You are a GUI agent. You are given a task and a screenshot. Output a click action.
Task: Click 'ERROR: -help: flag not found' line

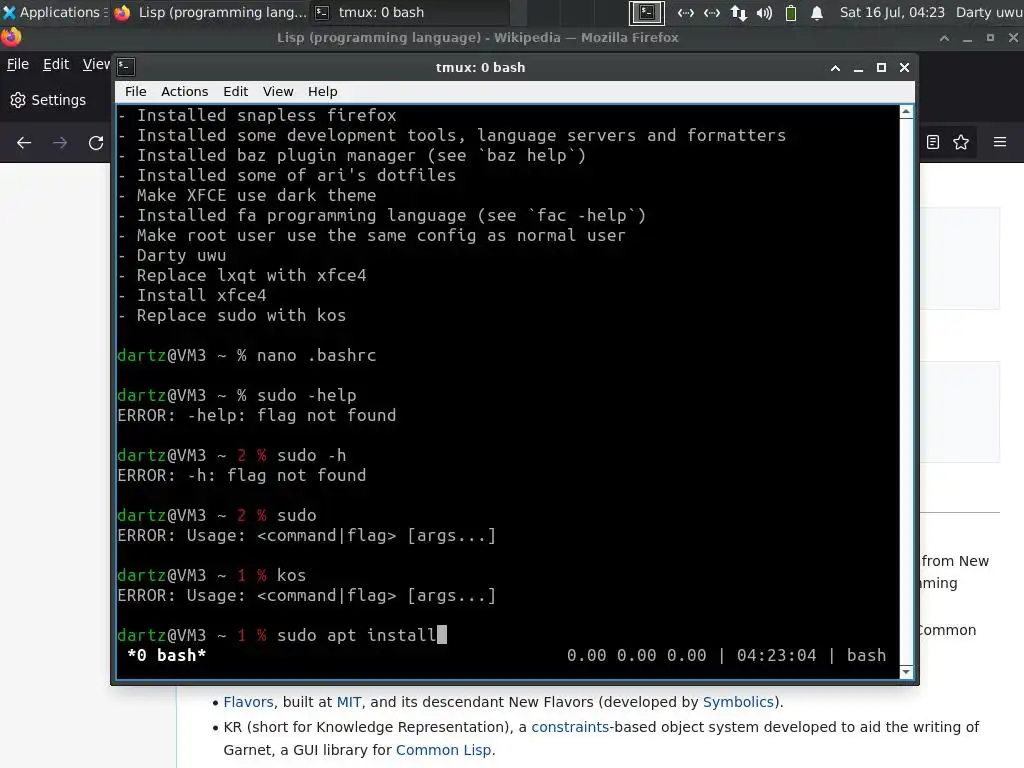coord(257,415)
